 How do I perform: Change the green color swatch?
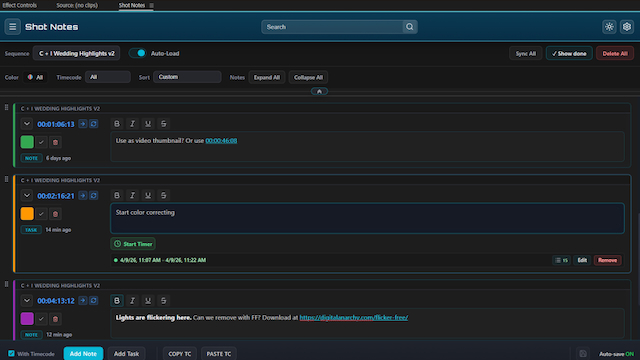tap(27, 142)
